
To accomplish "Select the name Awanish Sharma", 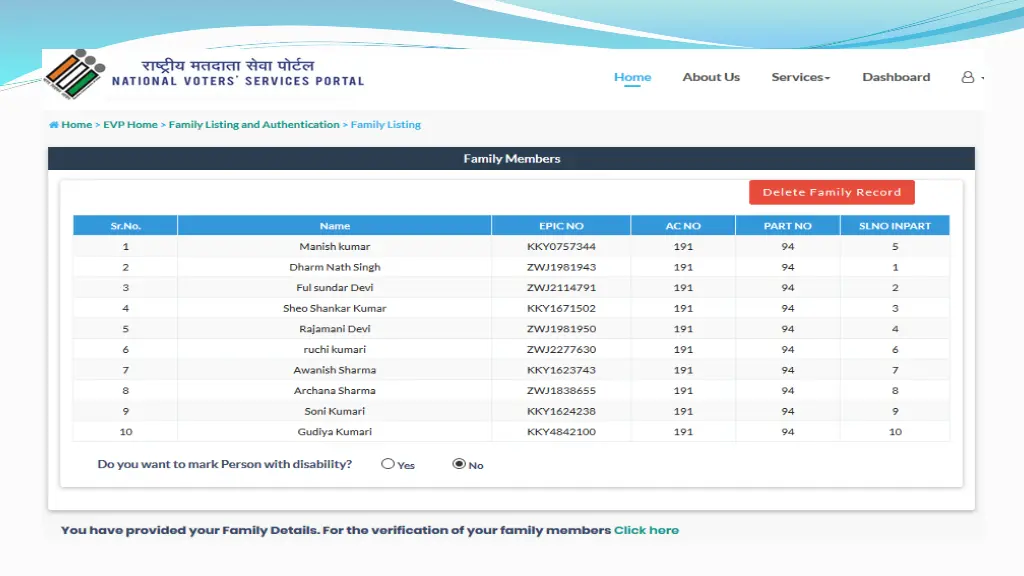I will tap(334, 370).
